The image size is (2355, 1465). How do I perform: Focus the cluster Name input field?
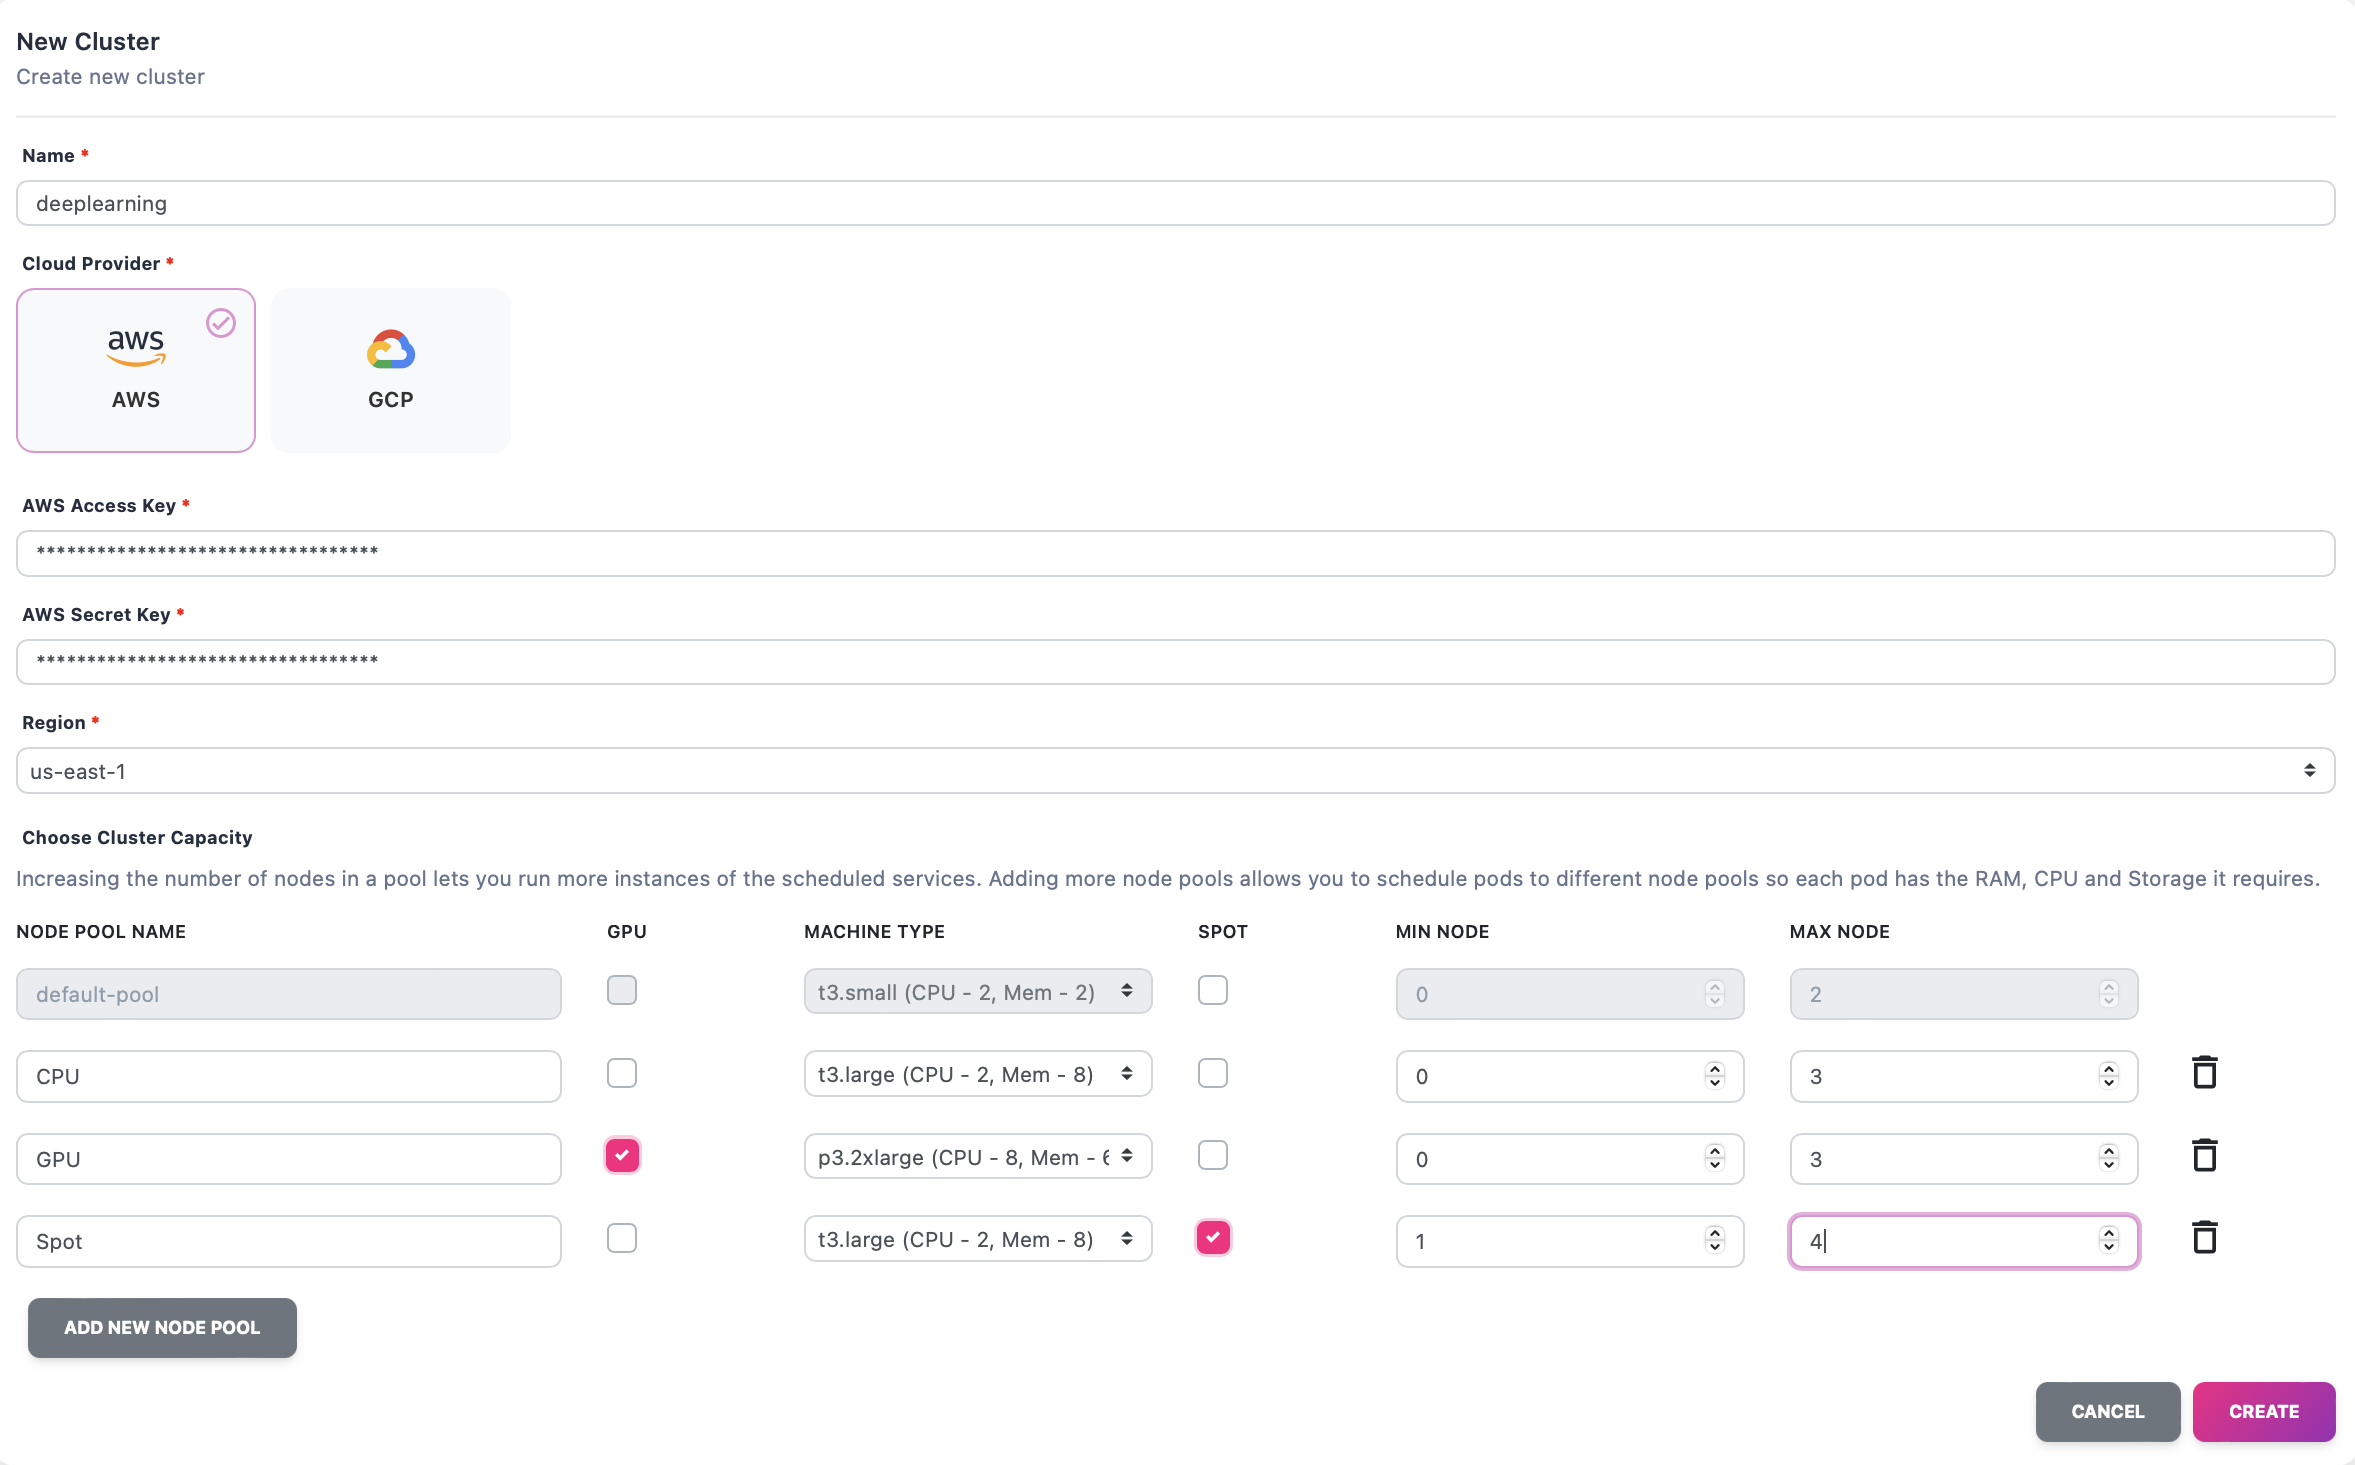coord(1176,203)
